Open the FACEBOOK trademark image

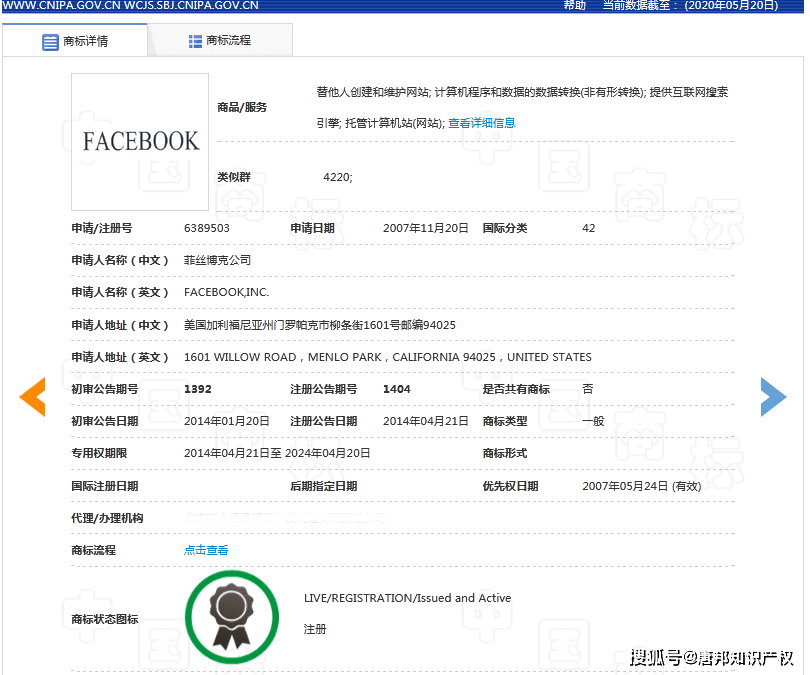point(140,141)
